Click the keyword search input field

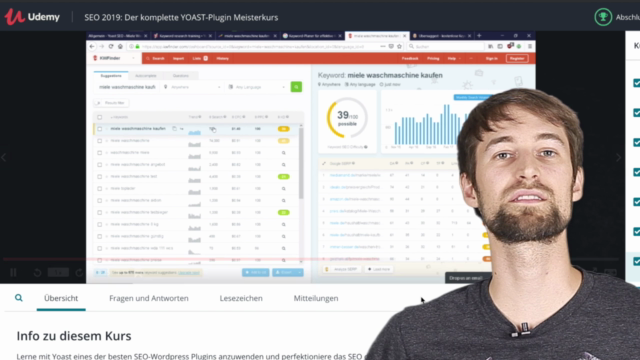pyautogui.click(x=127, y=87)
